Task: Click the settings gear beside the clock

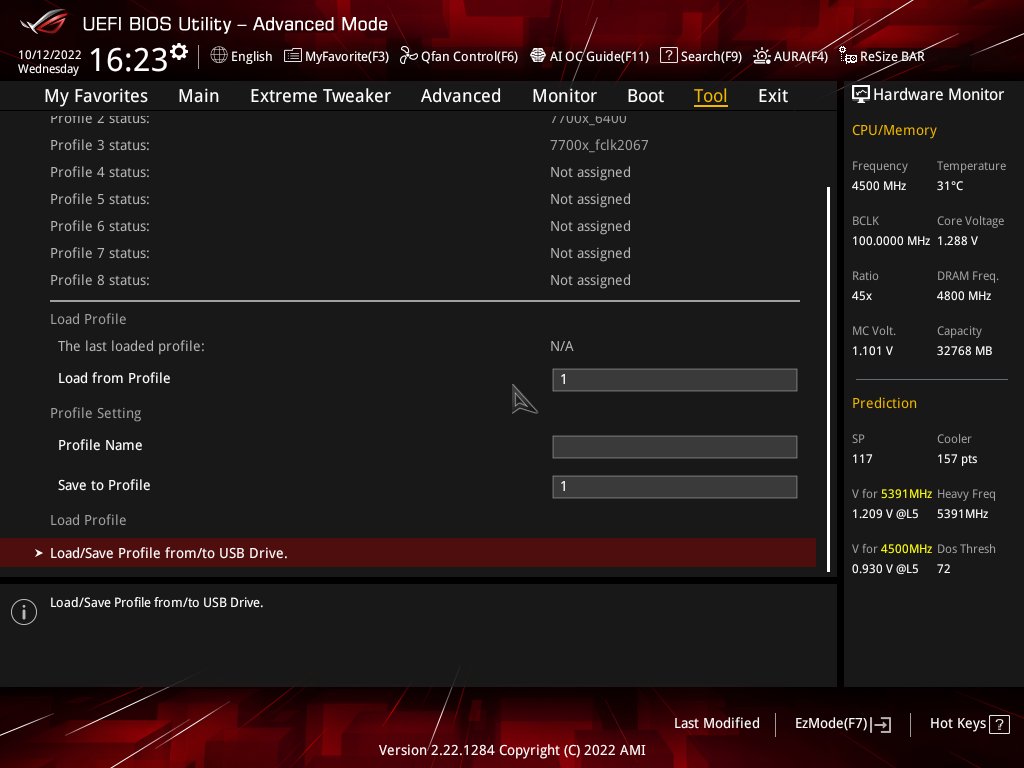Action: (x=179, y=52)
